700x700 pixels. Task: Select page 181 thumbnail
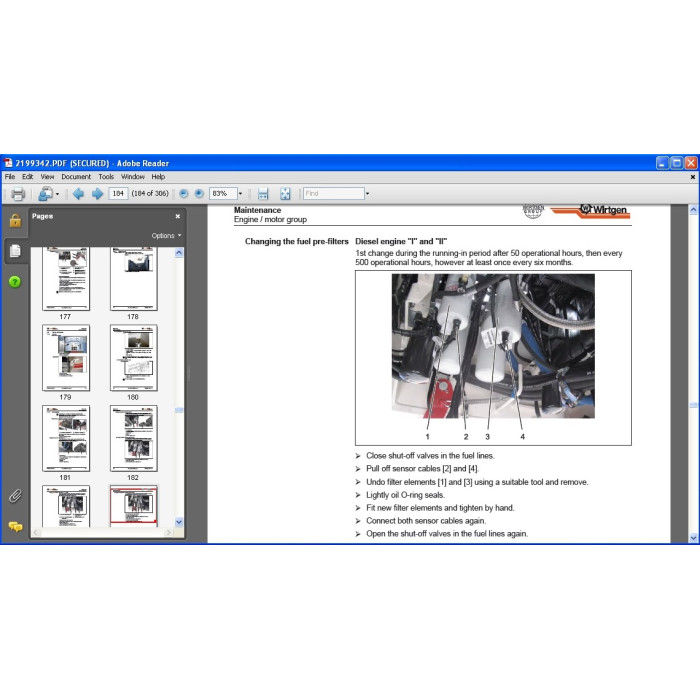[x=66, y=438]
